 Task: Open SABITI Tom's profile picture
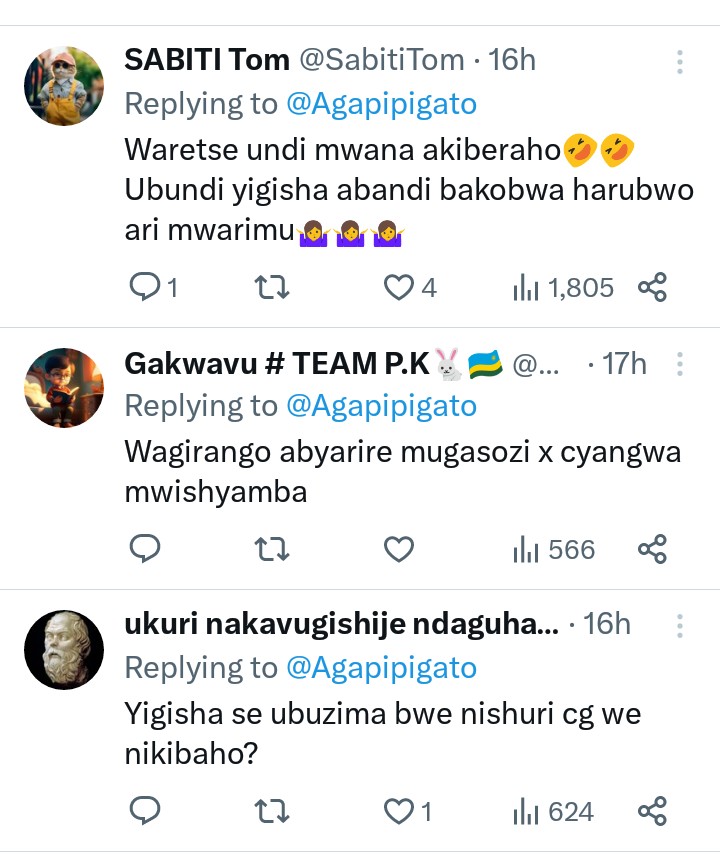(x=64, y=86)
